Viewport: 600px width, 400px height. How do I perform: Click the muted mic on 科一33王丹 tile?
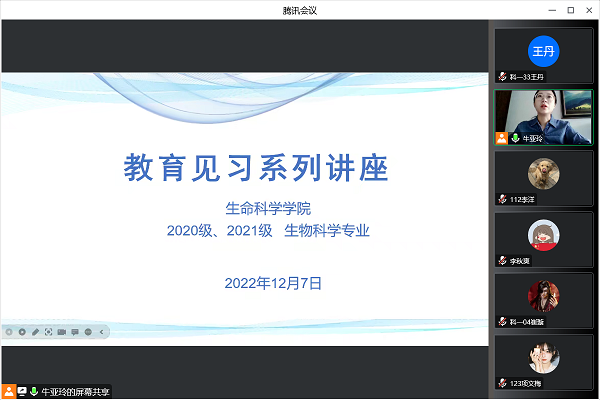[x=502, y=77]
